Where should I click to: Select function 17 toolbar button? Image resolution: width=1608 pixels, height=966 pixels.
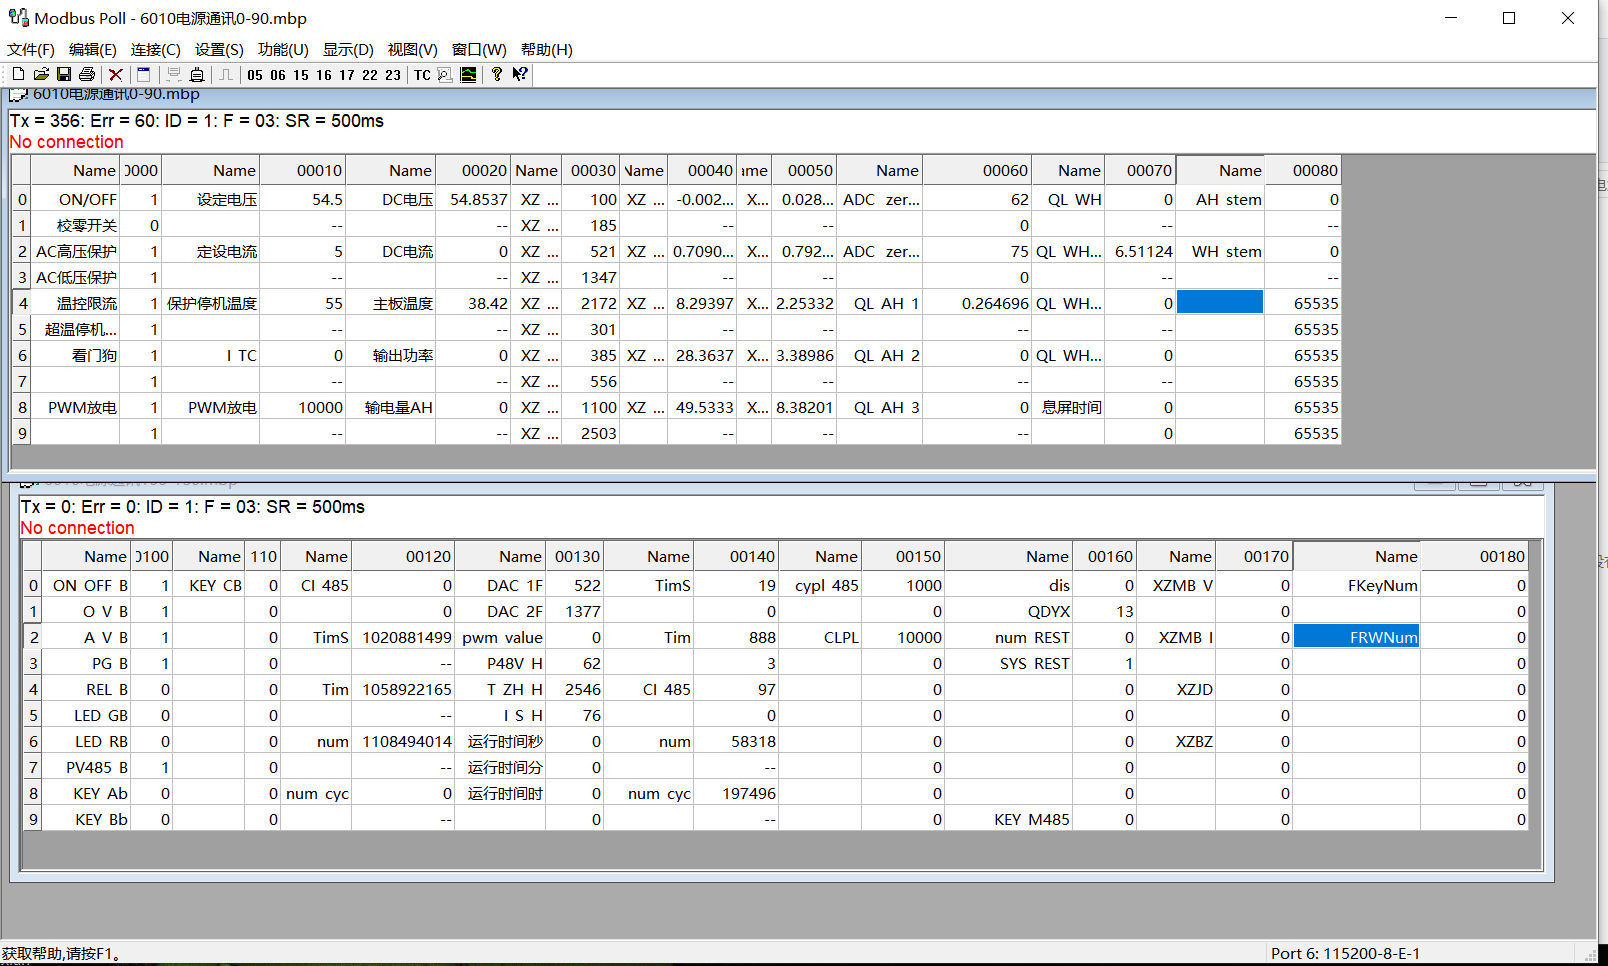tap(347, 75)
